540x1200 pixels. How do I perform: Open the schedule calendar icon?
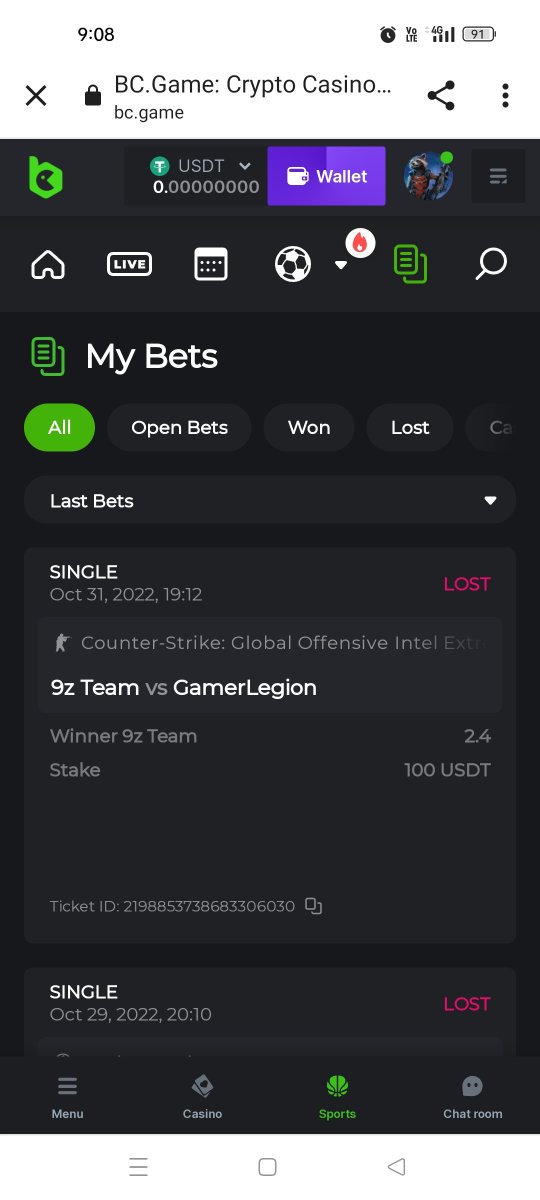click(211, 264)
